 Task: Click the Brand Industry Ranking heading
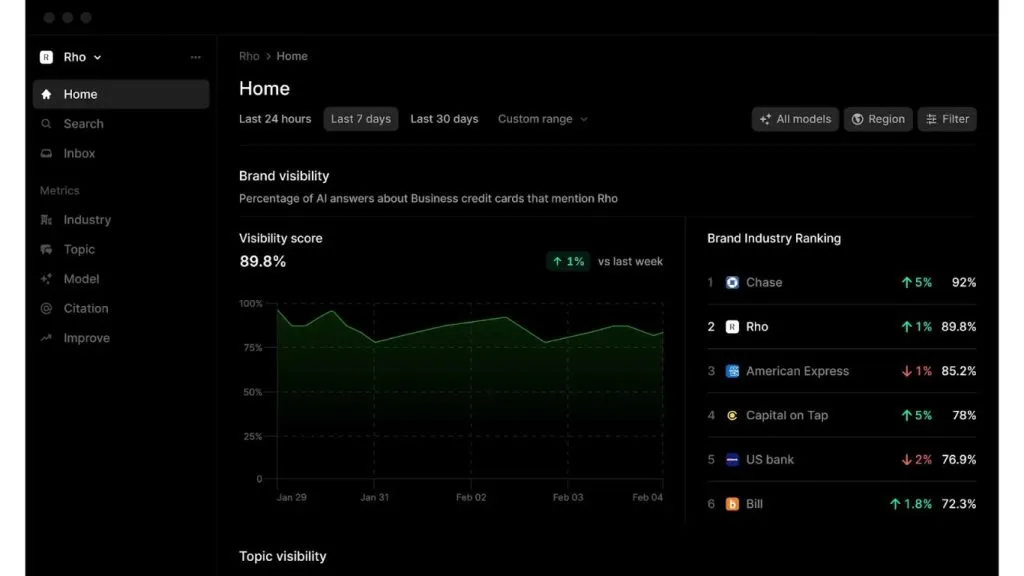[774, 238]
